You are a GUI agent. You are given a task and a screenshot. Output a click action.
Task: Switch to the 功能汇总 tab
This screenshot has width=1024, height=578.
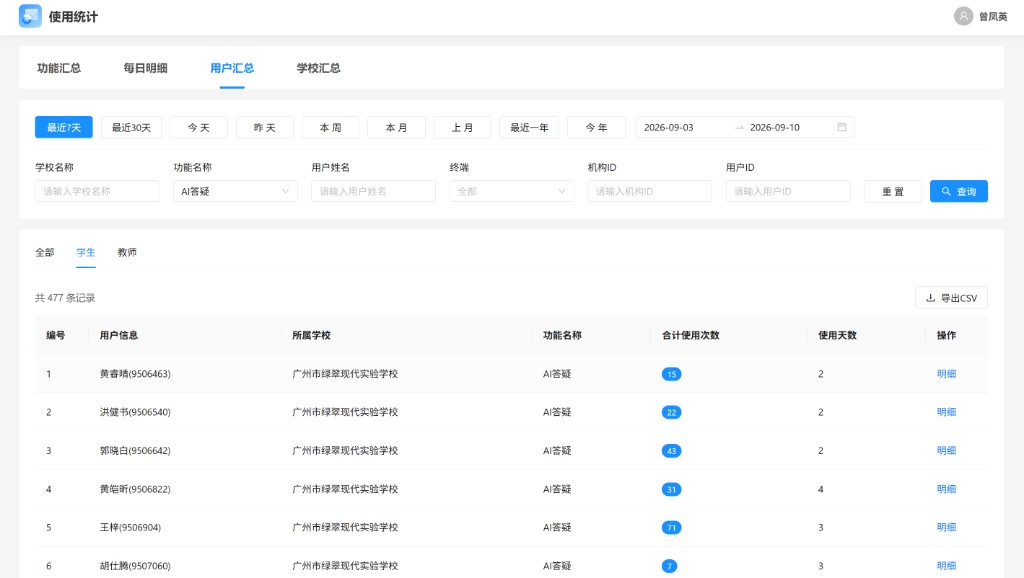click(59, 68)
